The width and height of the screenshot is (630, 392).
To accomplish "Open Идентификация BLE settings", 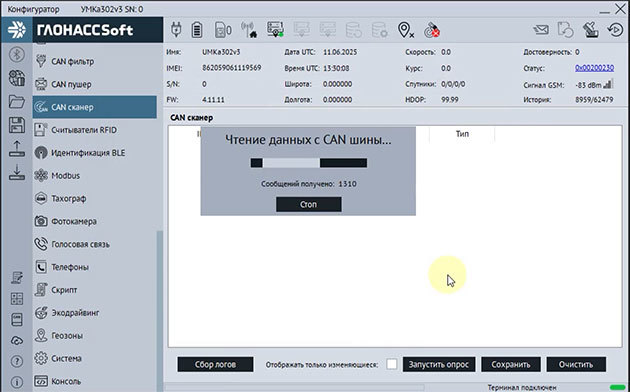I will [94, 153].
